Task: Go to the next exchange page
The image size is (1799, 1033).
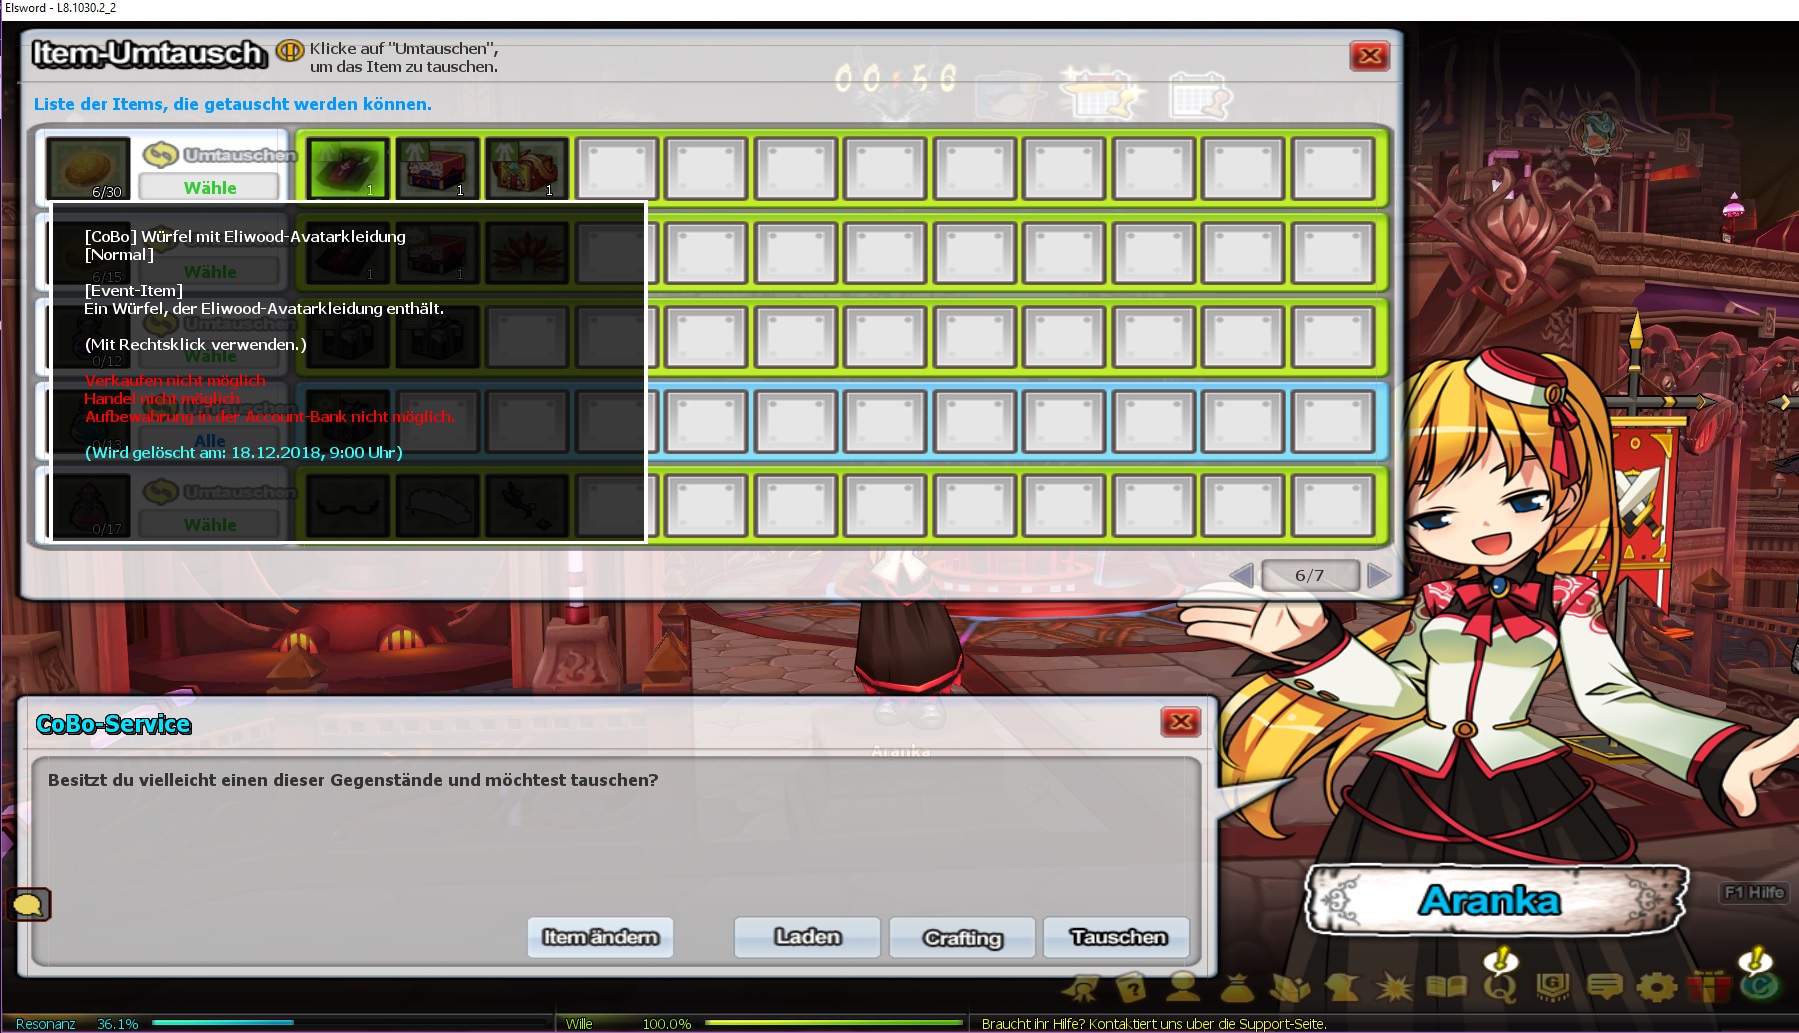Action: (1379, 575)
